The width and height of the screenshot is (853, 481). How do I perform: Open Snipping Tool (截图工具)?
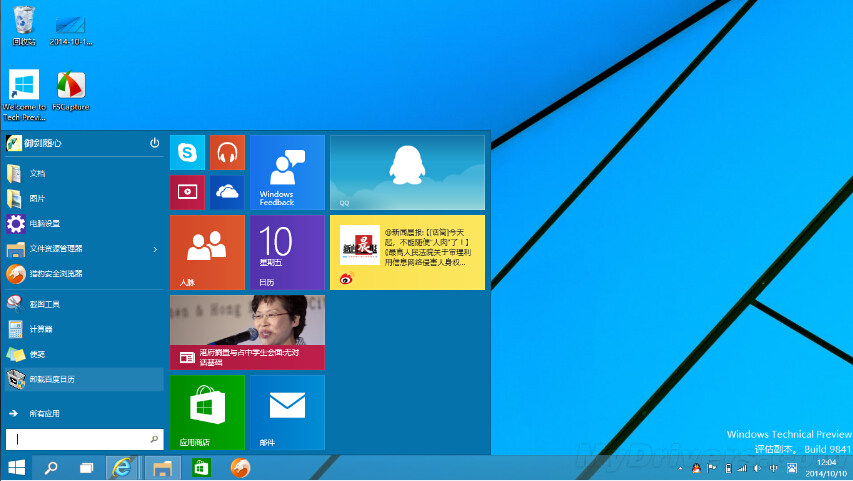[x=84, y=304]
